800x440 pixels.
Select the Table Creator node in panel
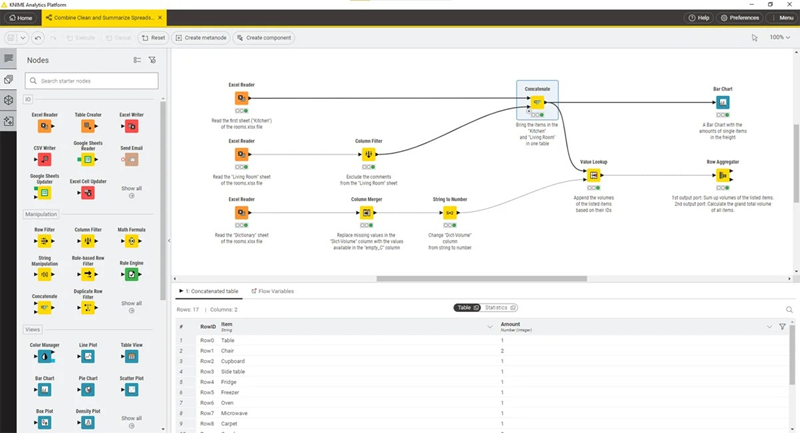point(88,126)
